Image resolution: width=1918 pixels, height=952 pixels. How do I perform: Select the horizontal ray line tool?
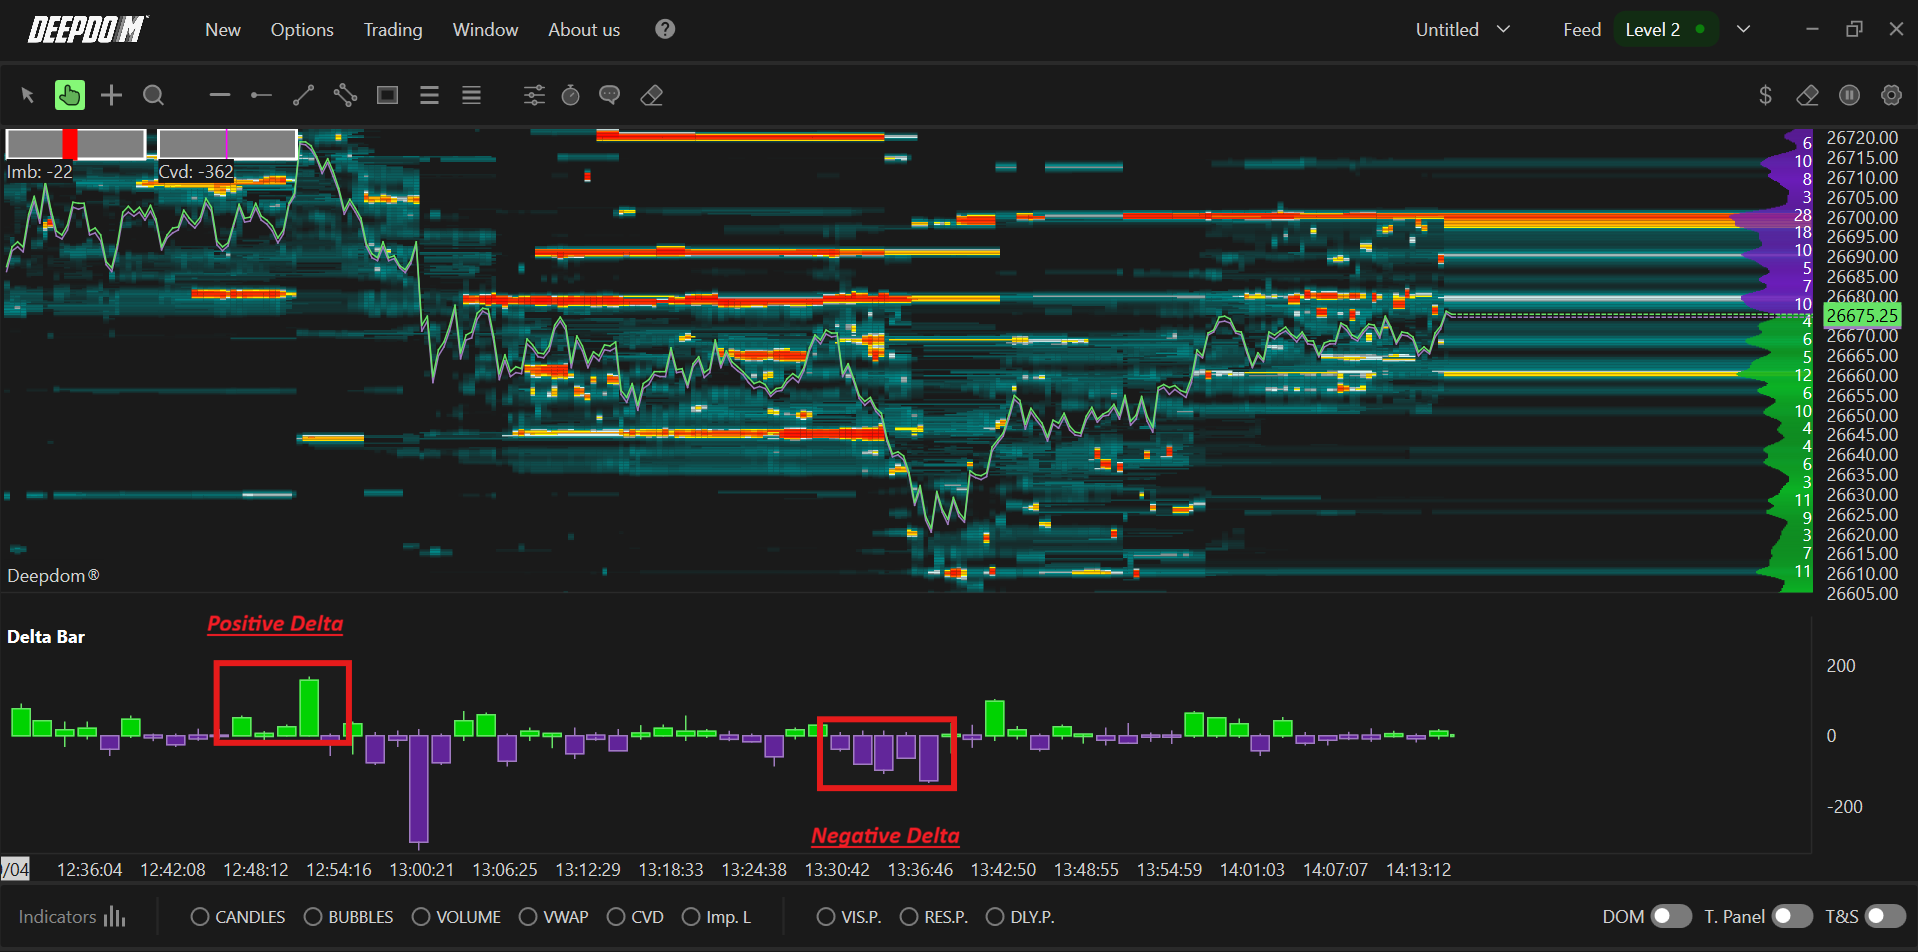coord(261,95)
